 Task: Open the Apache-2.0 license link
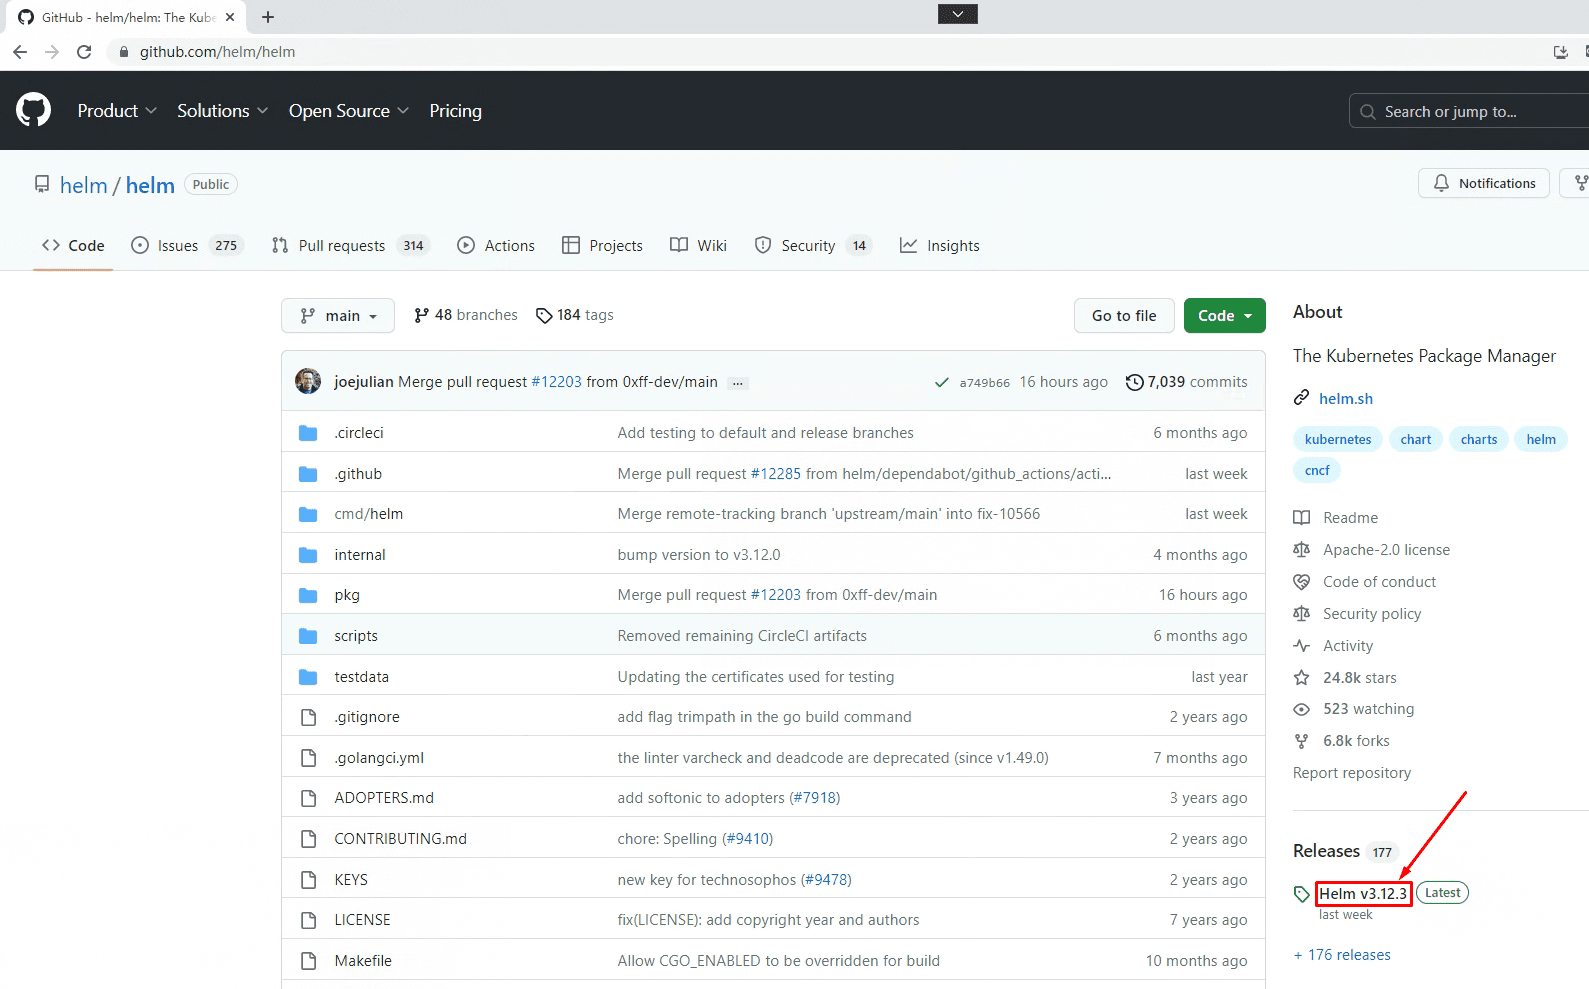click(1386, 550)
